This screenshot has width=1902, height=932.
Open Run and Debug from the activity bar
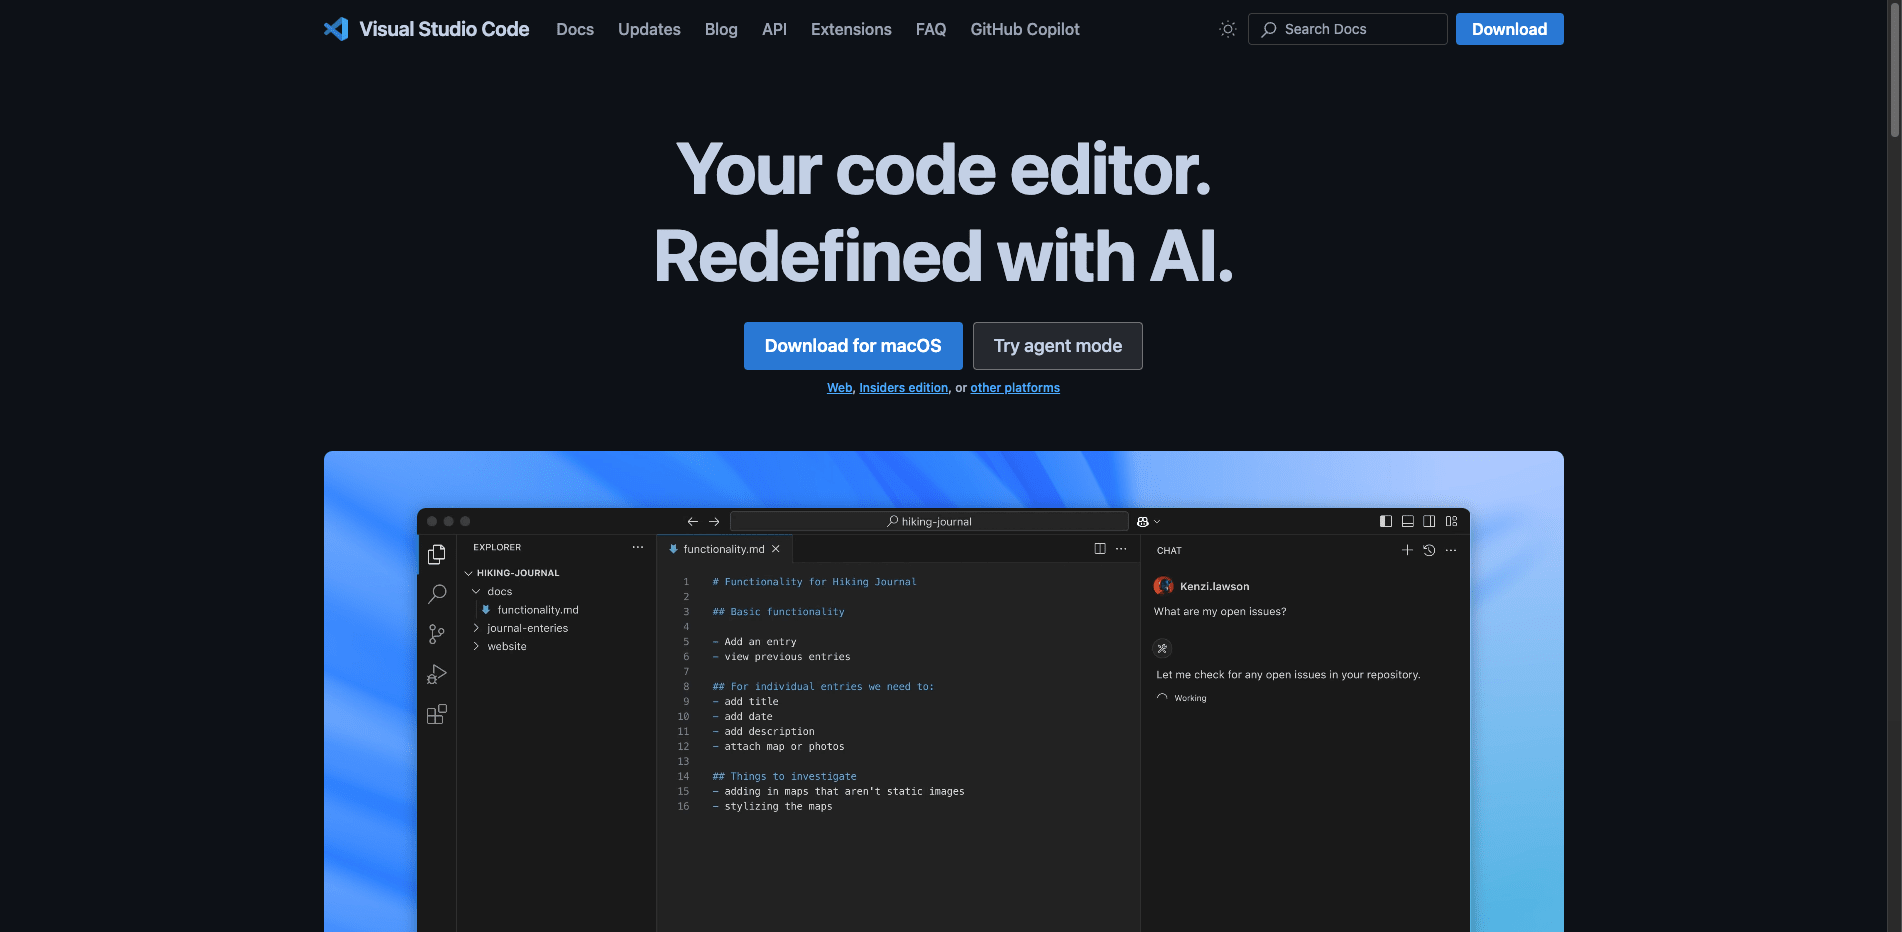click(x=436, y=674)
